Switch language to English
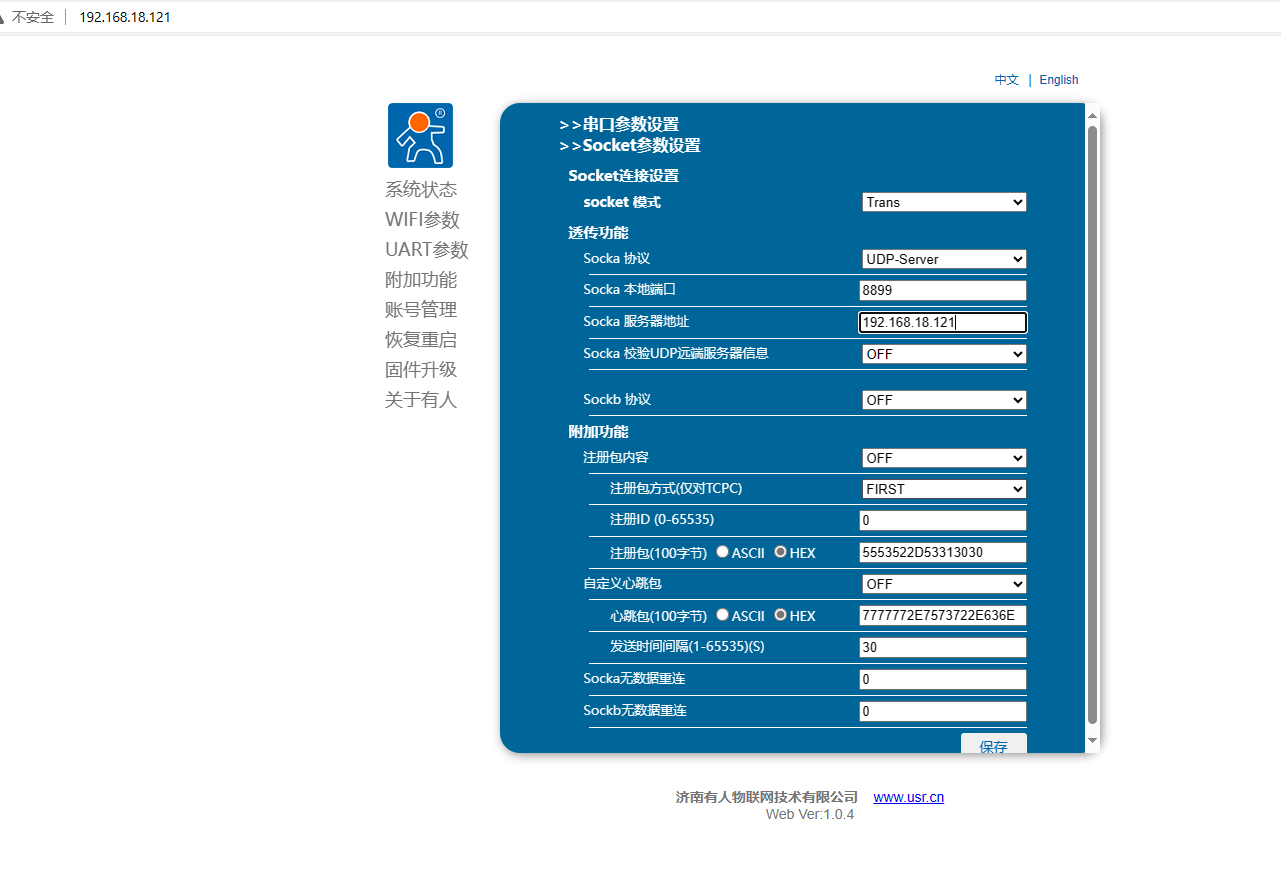Screen dimensions: 1281x872 [1058, 80]
